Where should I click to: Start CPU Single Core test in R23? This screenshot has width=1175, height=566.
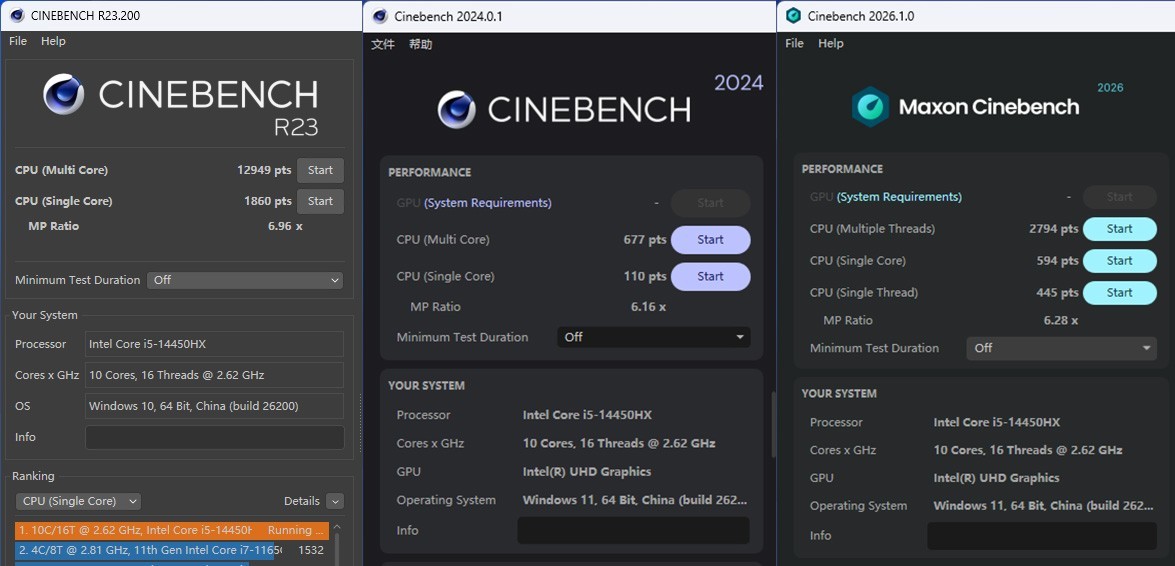click(320, 201)
